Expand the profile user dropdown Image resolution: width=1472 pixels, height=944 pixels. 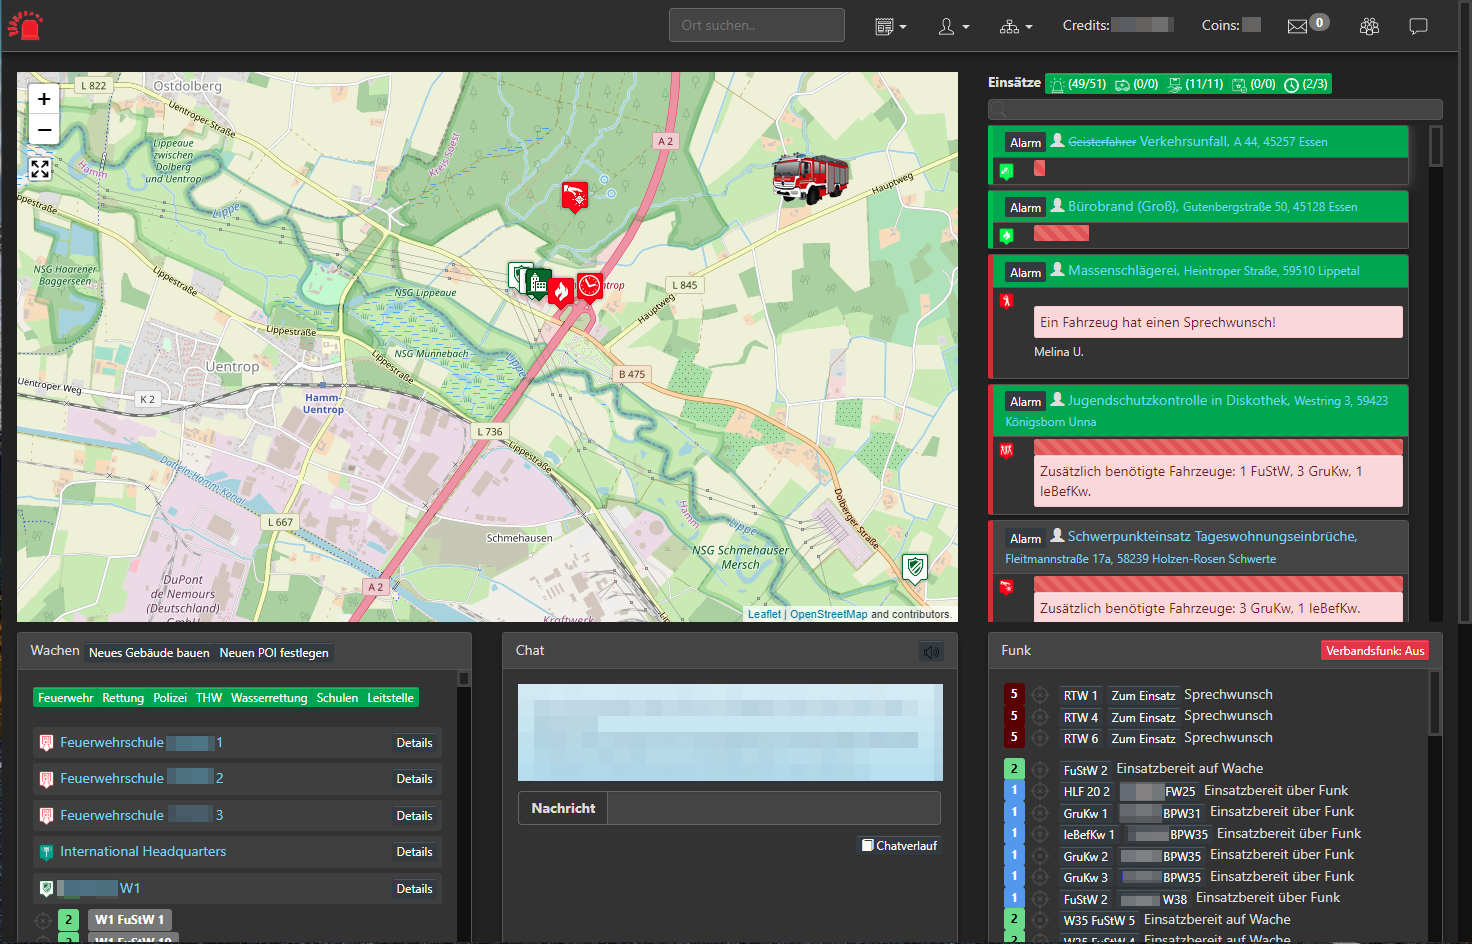pyautogui.click(x=953, y=26)
